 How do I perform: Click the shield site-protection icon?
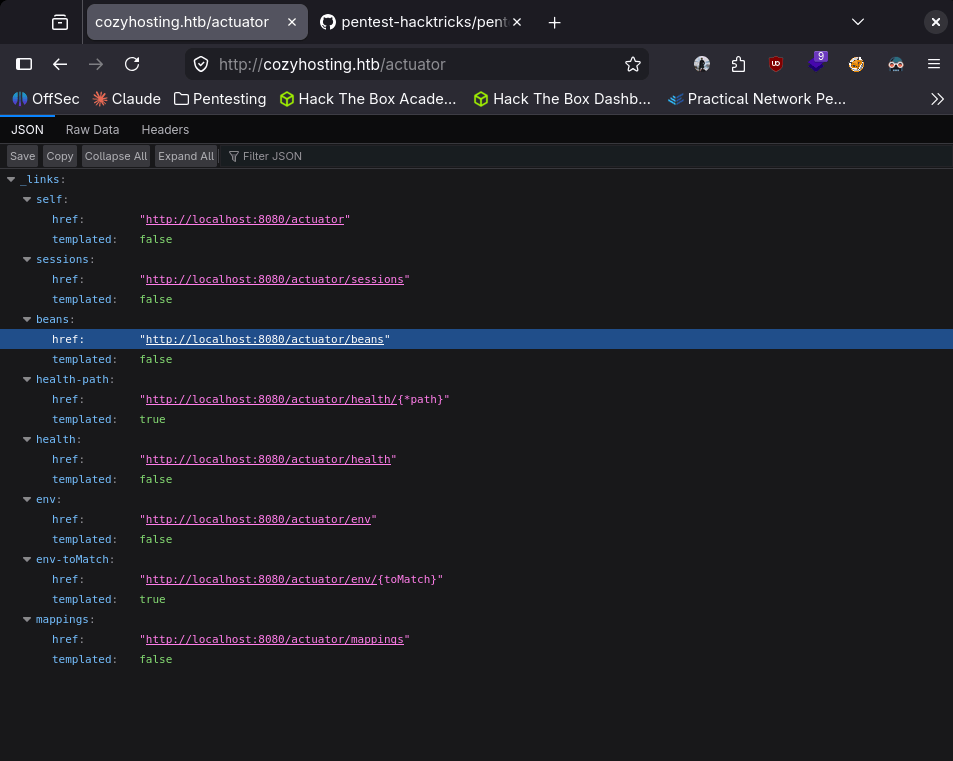tap(201, 64)
